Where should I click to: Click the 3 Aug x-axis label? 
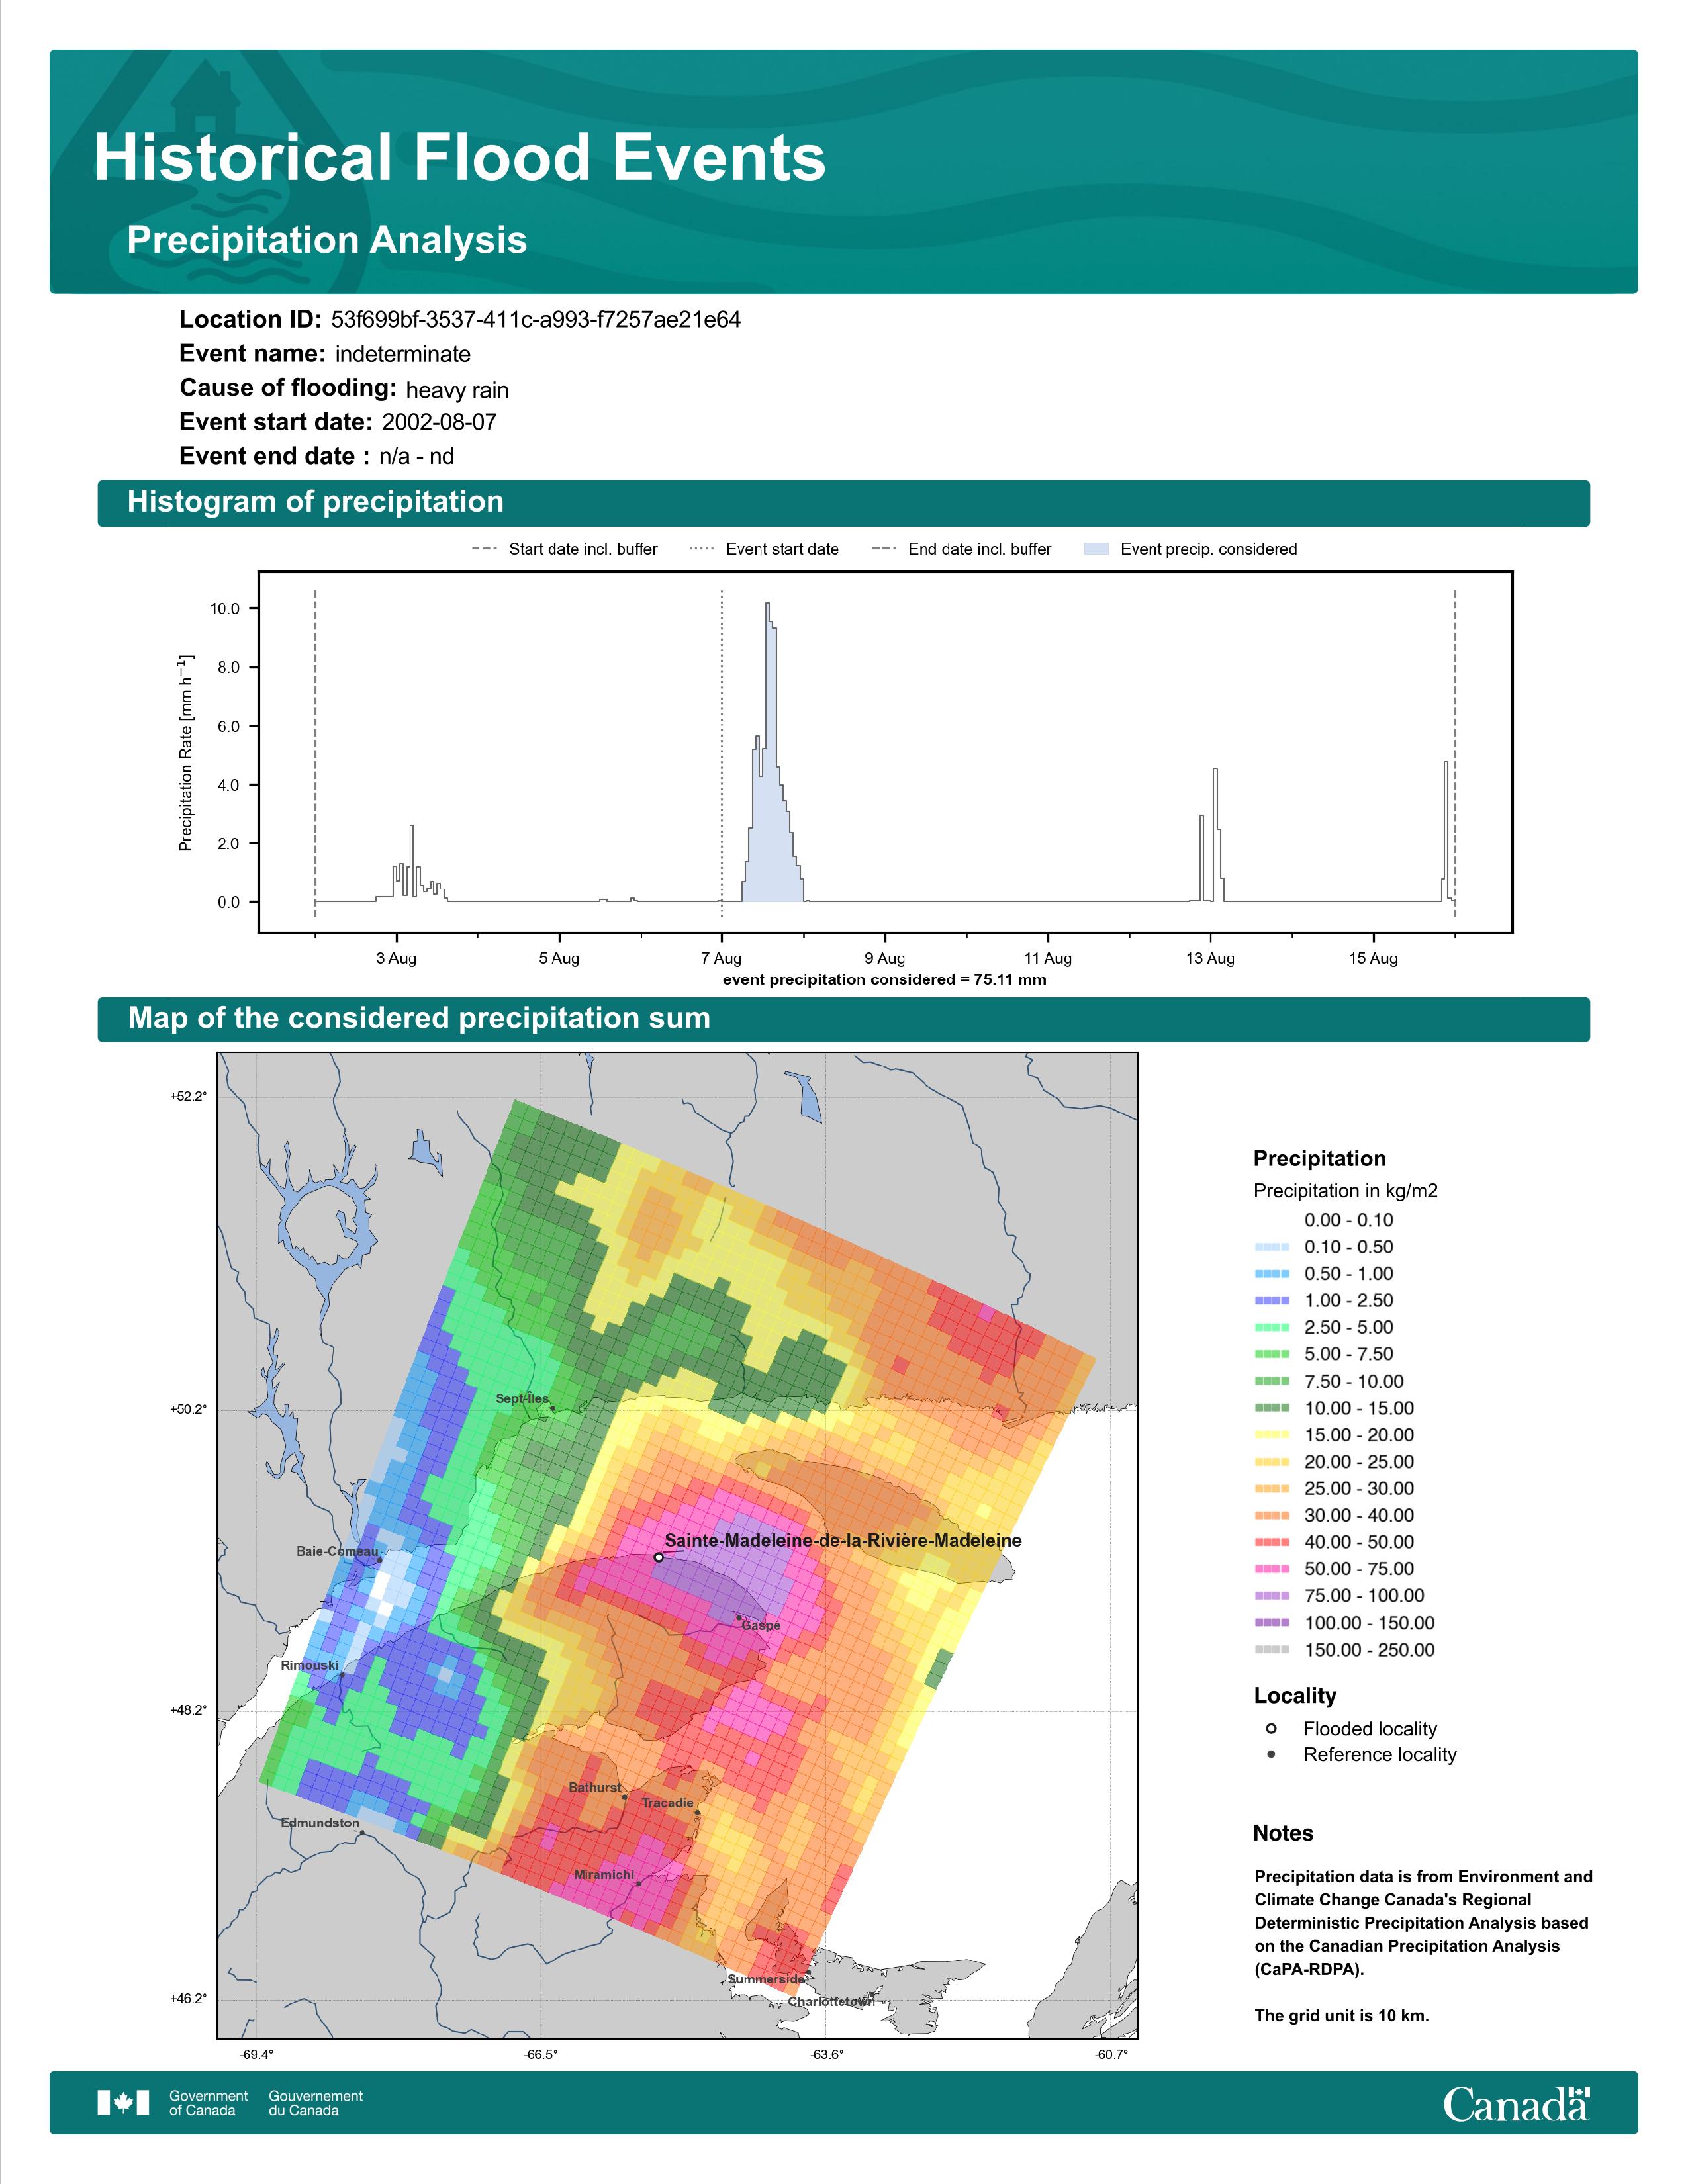(x=396, y=958)
